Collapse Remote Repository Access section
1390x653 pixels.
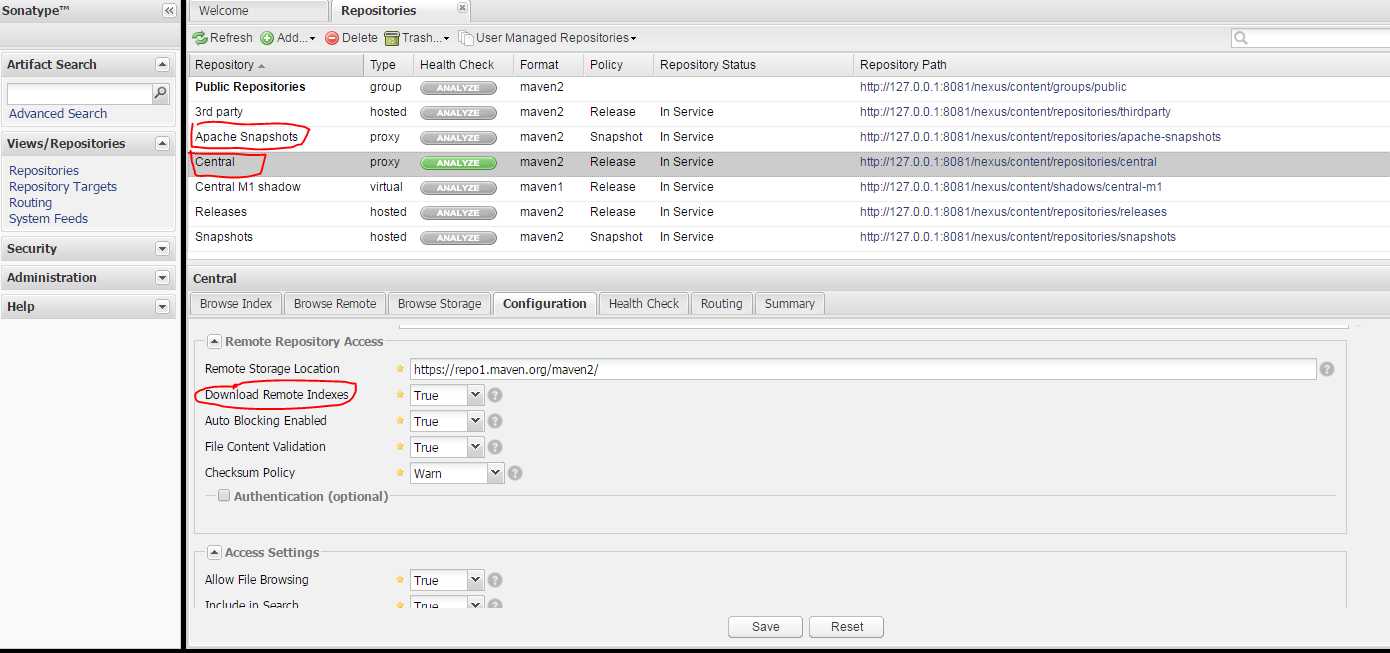coord(215,341)
